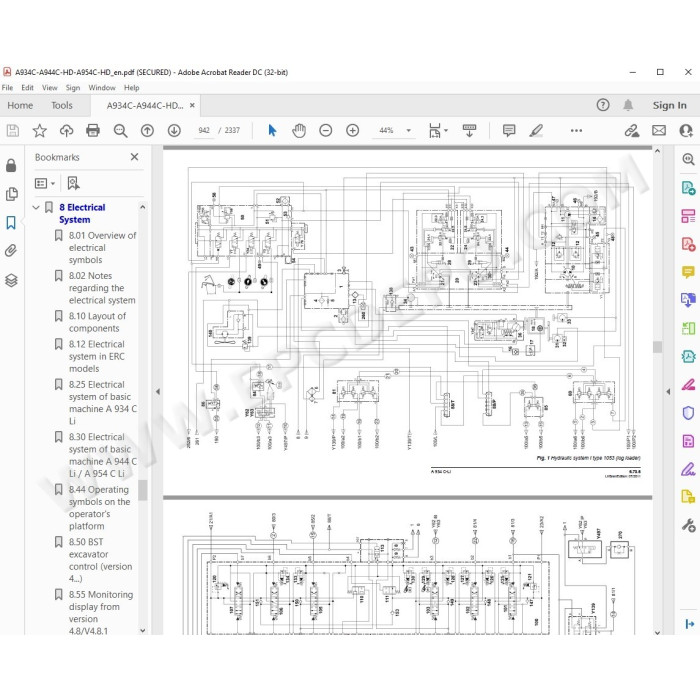This screenshot has width=700, height=700.
Task: Add a comment note
Action: [x=509, y=130]
